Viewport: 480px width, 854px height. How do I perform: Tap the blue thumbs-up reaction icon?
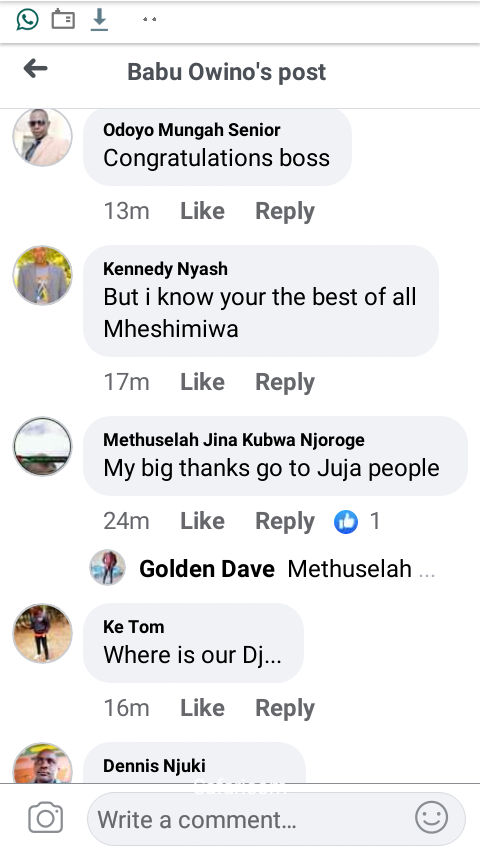point(346,522)
